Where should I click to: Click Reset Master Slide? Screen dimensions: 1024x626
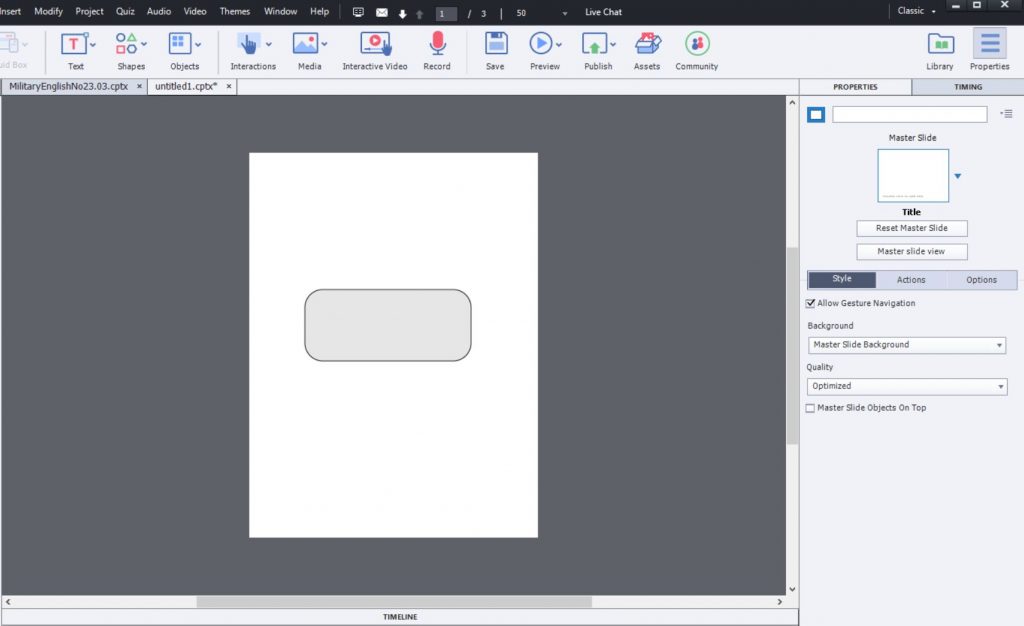911,228
